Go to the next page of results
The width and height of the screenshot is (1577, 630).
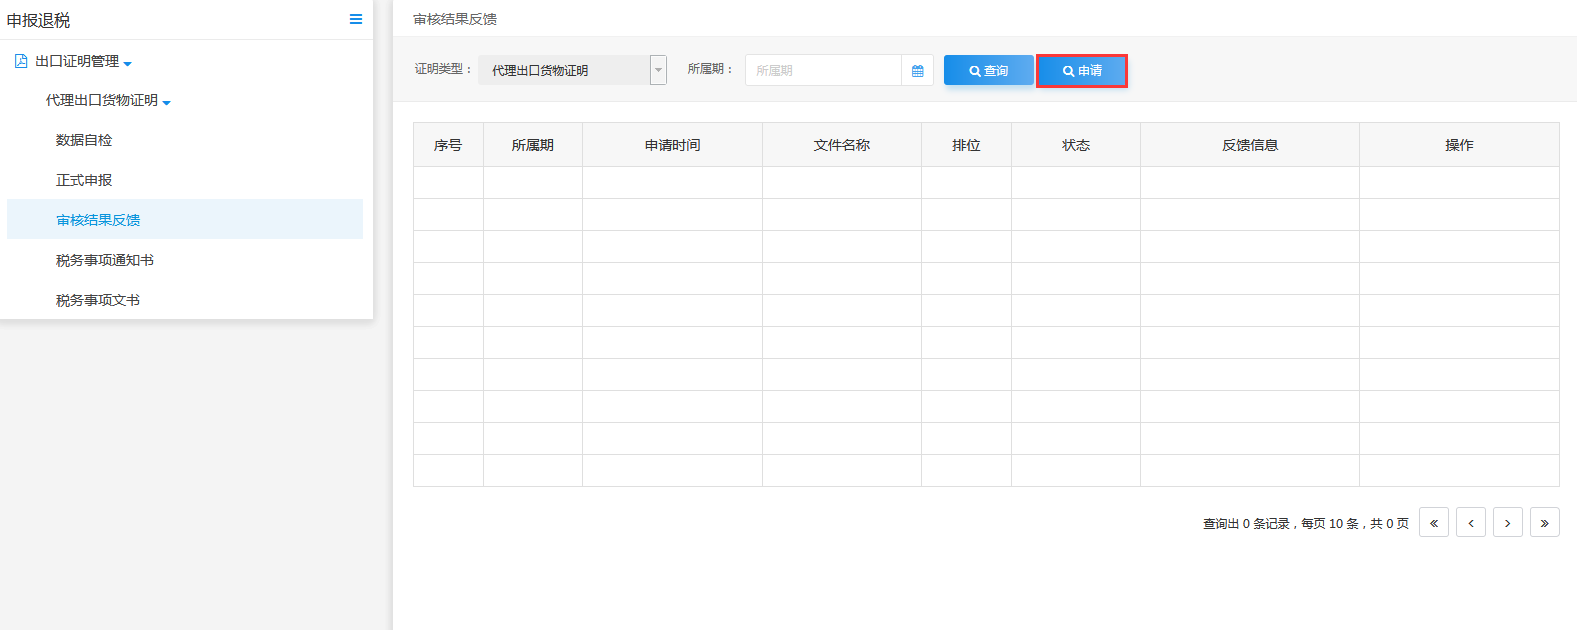coord(1507,523)
